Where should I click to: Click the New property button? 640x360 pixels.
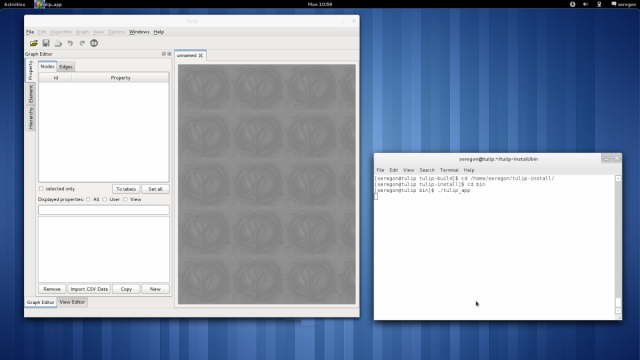[155, 289]
